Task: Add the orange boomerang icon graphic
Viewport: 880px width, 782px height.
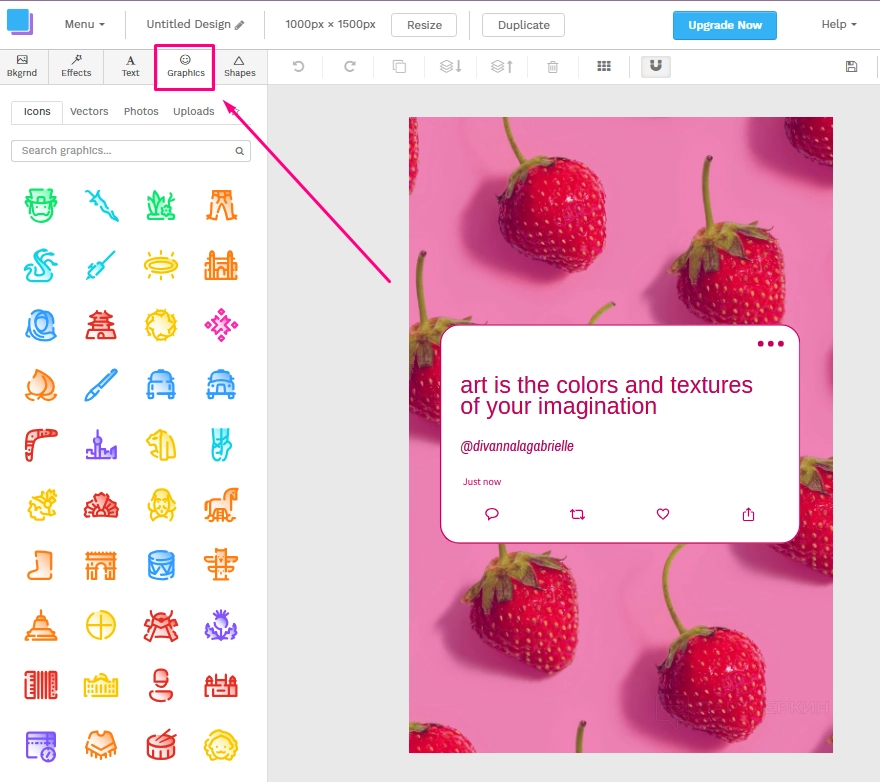Action: pyautogui.click(x=41, y=445)
